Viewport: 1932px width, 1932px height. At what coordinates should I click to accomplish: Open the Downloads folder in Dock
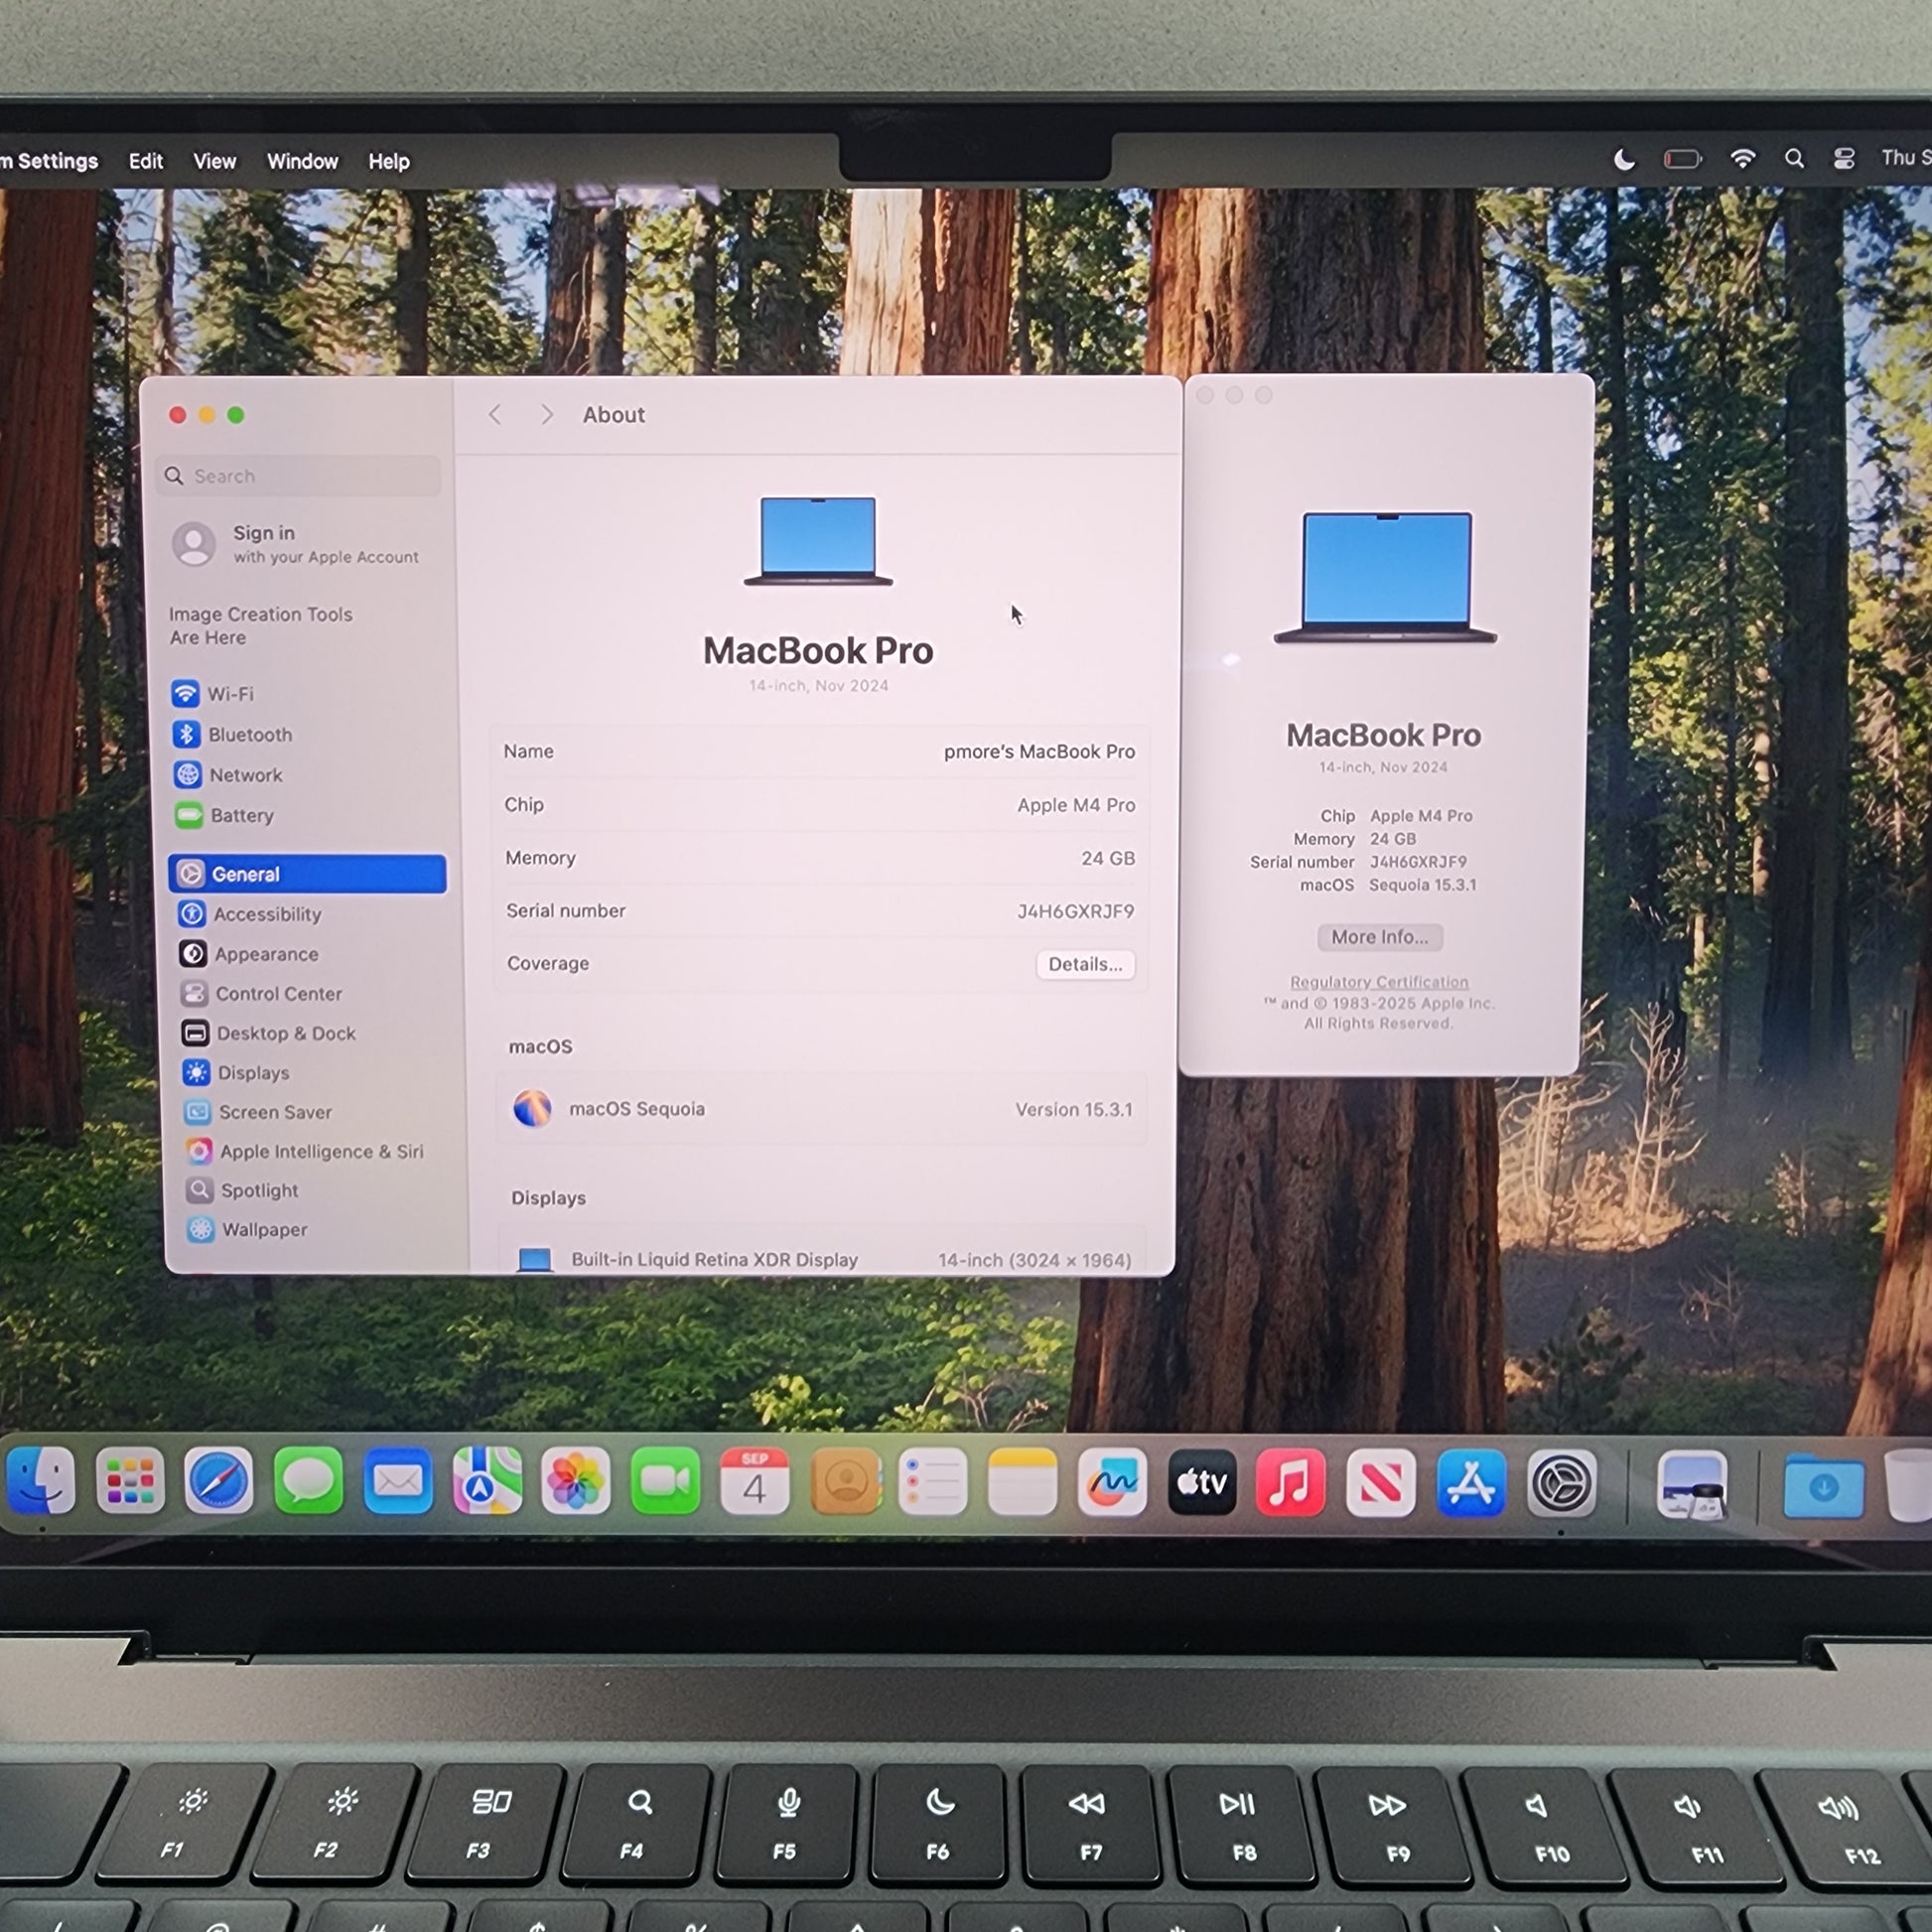(1824, 1487)
